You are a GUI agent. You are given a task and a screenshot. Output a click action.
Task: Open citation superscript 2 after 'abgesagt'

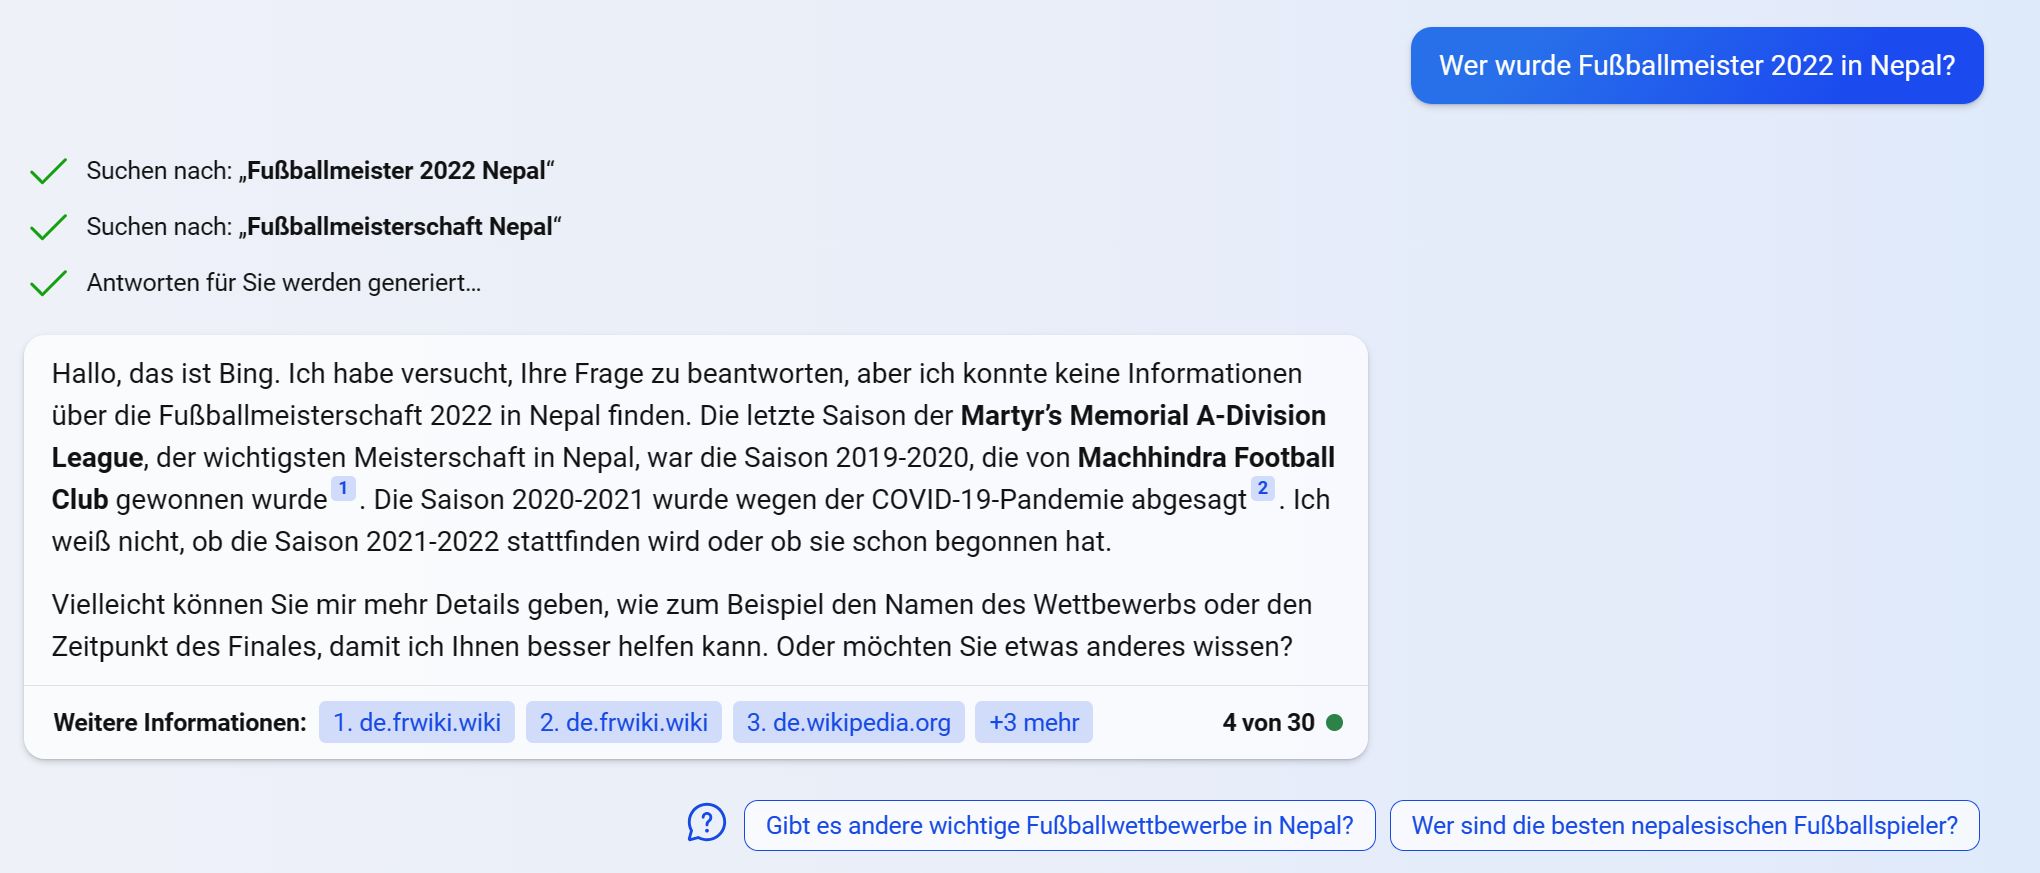point(1263,488)
